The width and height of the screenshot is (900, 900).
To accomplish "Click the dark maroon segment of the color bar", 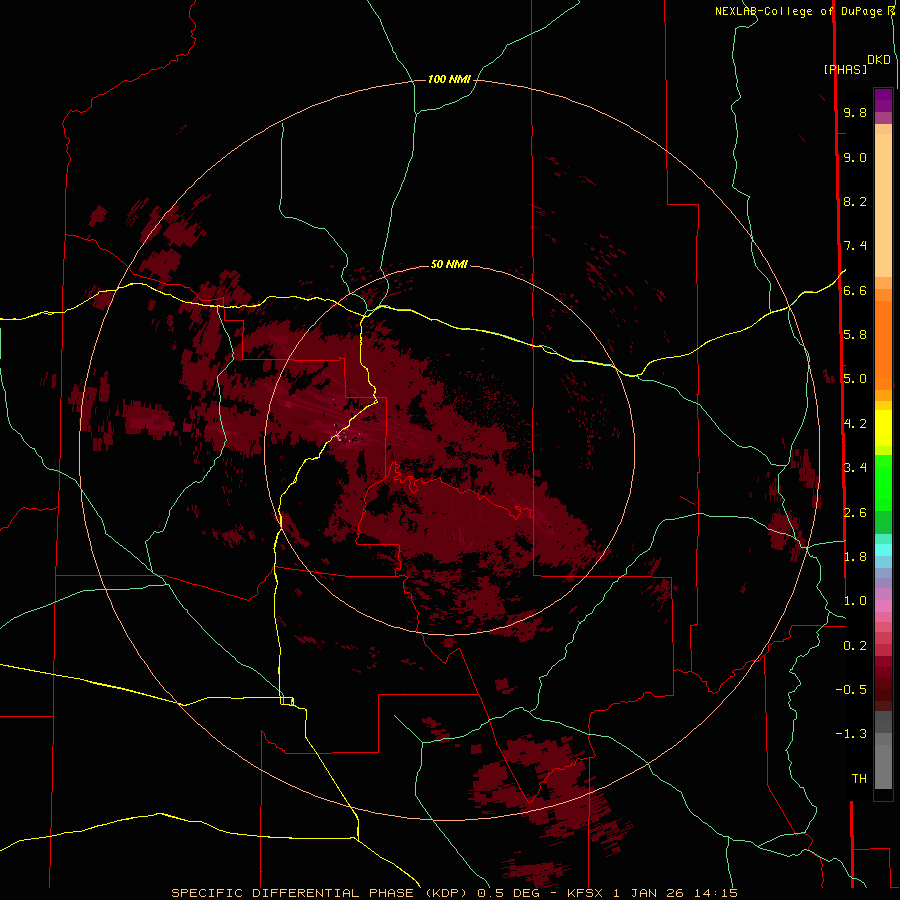I will (x=883, y=683).
